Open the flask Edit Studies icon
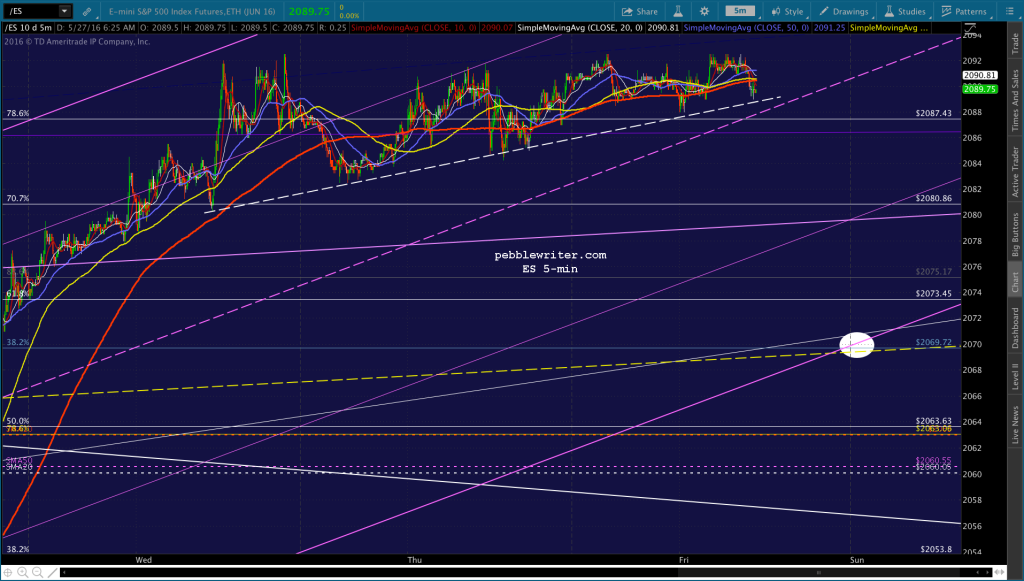 [678, 11]
